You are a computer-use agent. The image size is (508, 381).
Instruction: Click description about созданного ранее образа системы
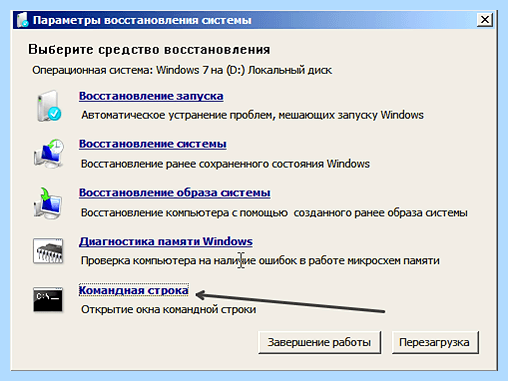pyautogui.click(x=274, y=213)
